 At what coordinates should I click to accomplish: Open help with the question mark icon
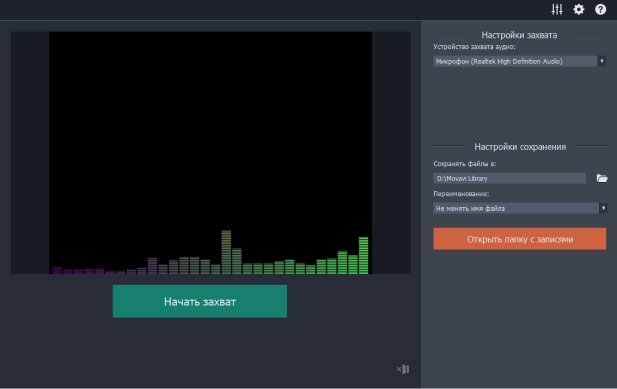600,9
